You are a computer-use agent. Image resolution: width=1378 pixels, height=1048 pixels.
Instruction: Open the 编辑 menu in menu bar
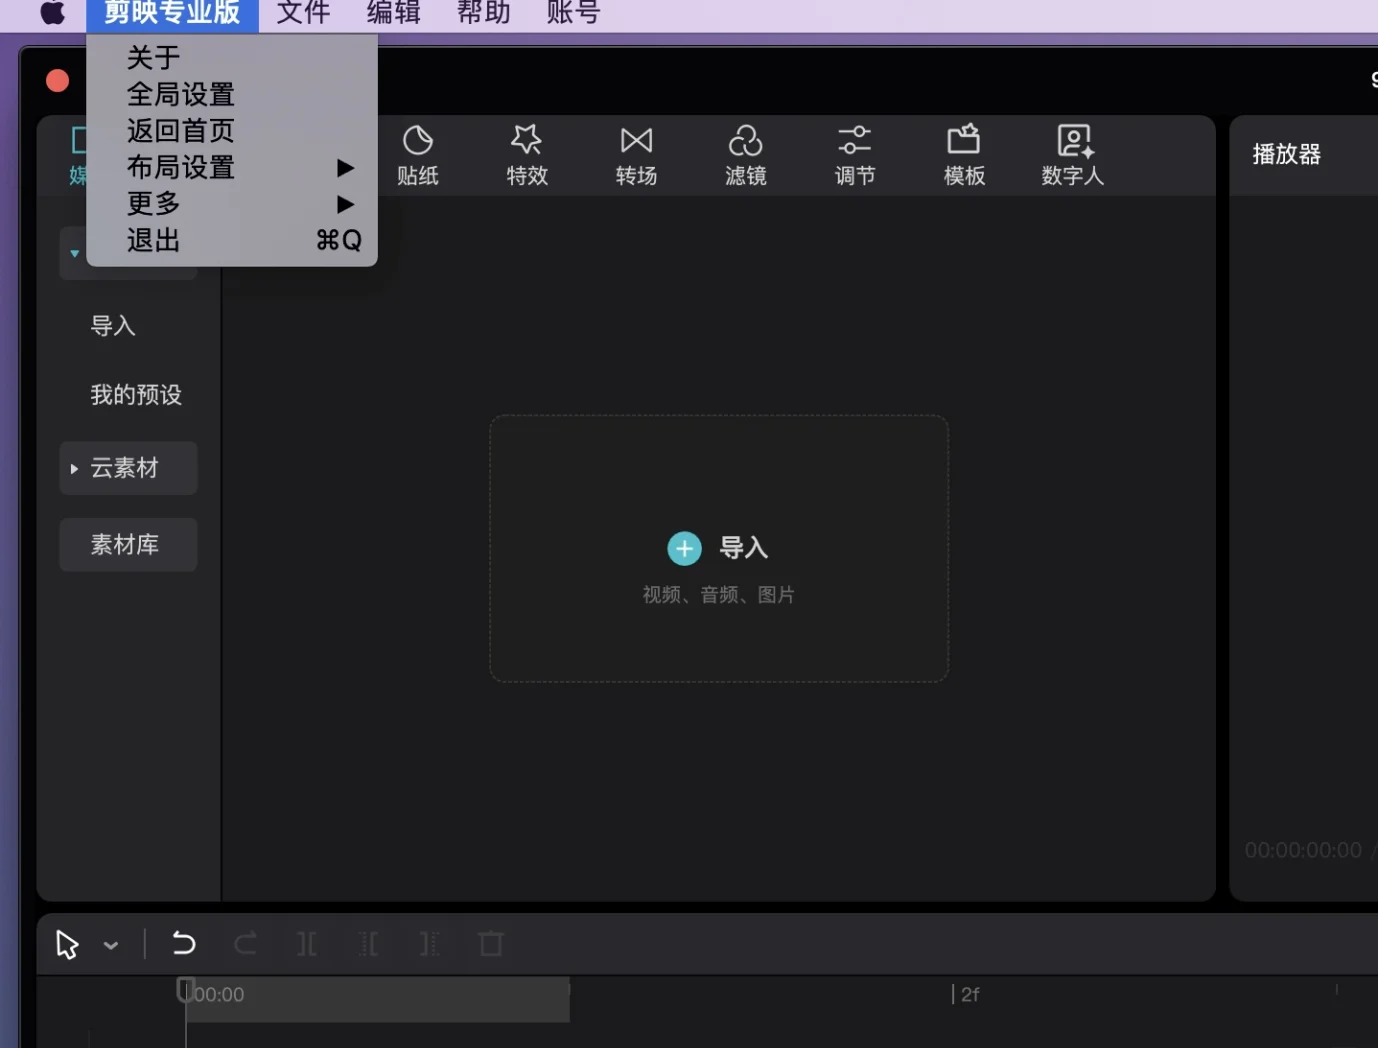[393, 13]
